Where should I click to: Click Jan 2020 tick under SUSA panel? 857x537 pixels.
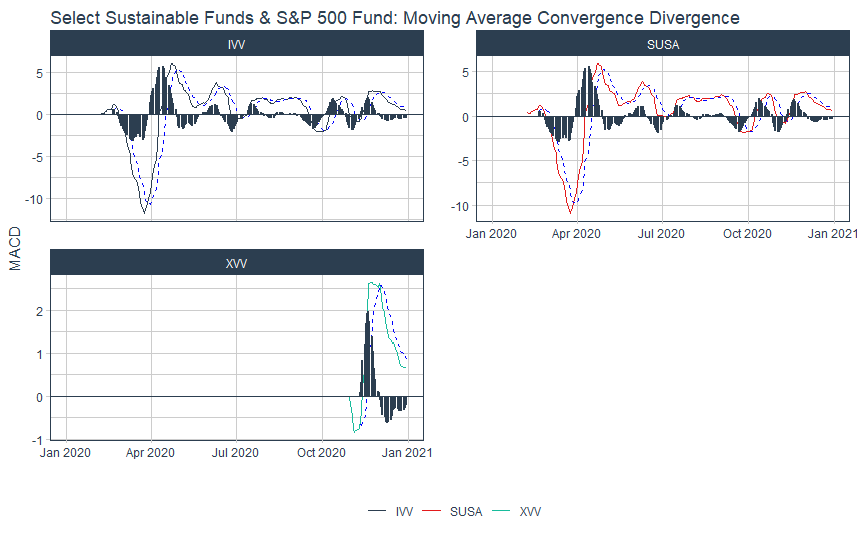491,234
